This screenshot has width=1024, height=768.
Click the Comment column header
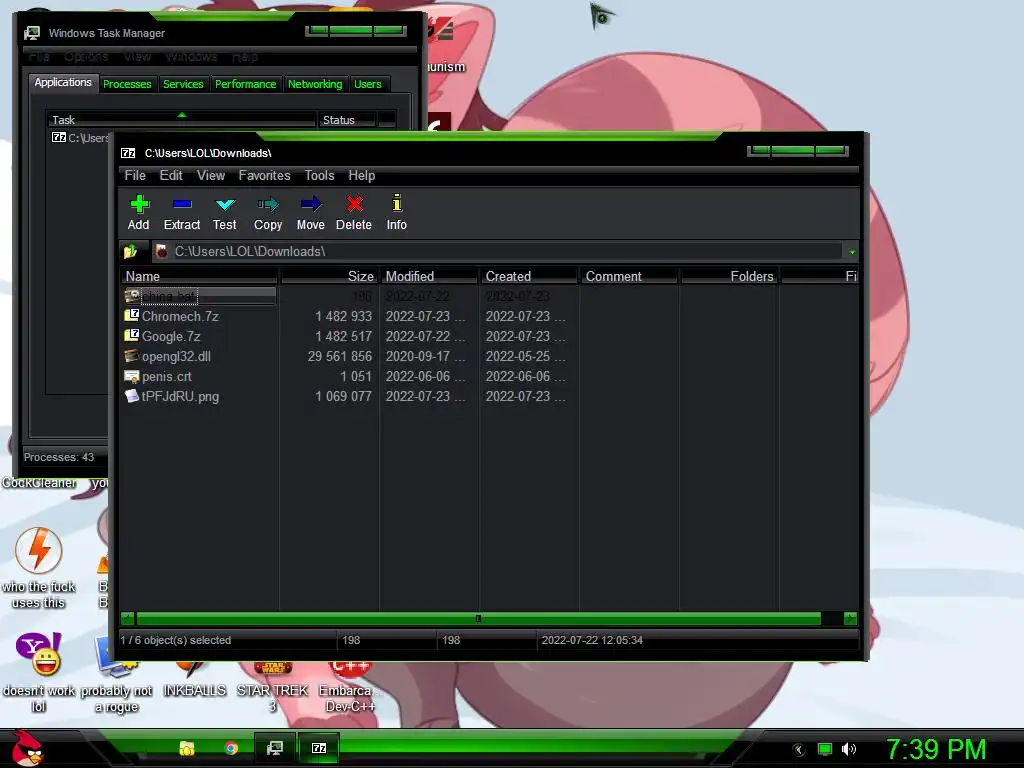pos(630,276)
